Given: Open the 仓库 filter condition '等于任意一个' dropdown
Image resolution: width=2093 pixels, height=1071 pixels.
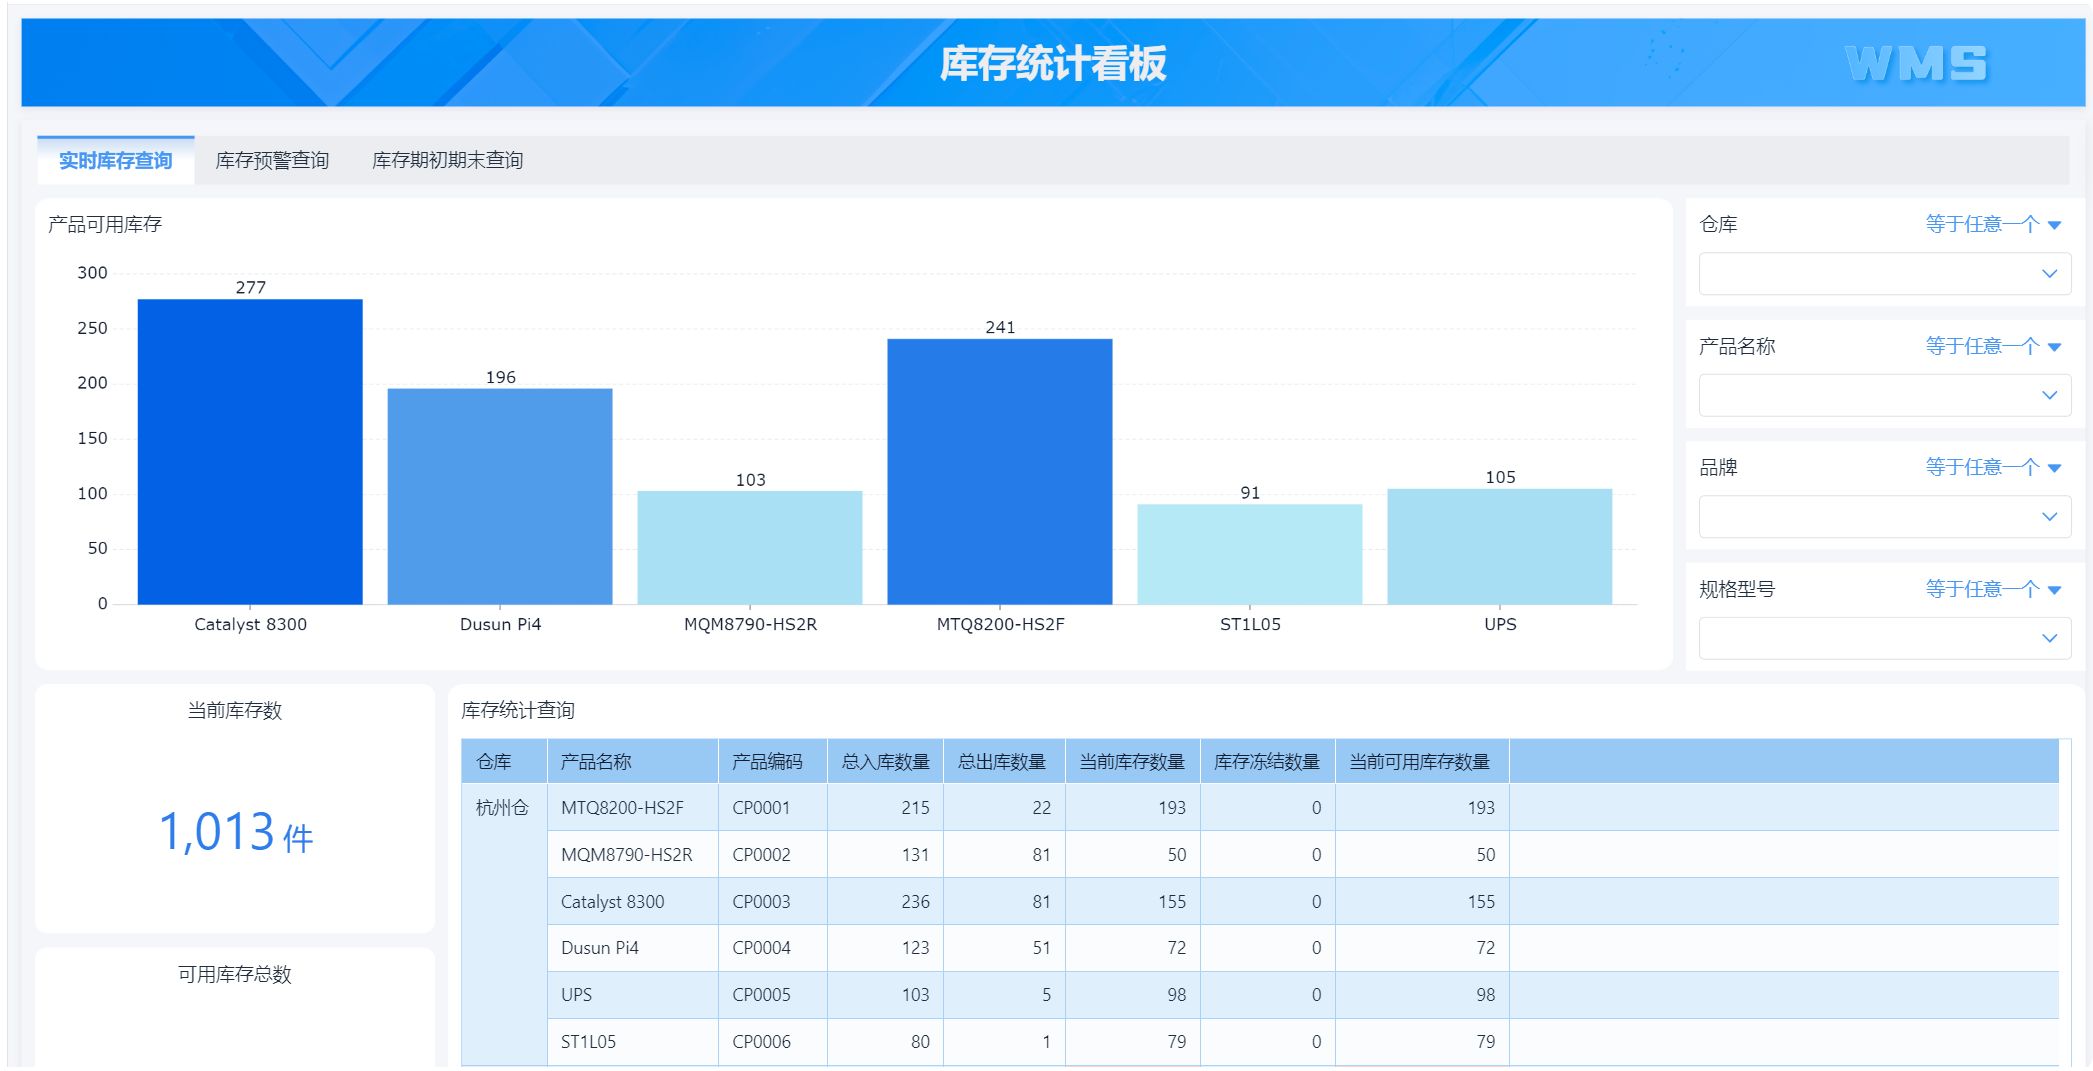Looking at the screenshot, I should pyautogui.click(x=1993, y=224).
